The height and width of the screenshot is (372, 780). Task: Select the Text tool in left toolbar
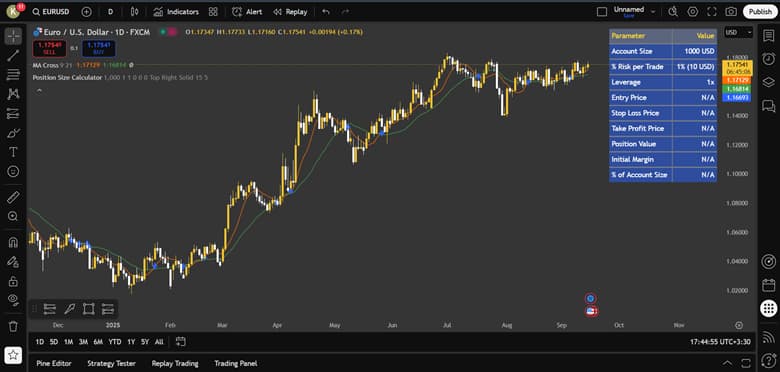[x=13, y=152]
